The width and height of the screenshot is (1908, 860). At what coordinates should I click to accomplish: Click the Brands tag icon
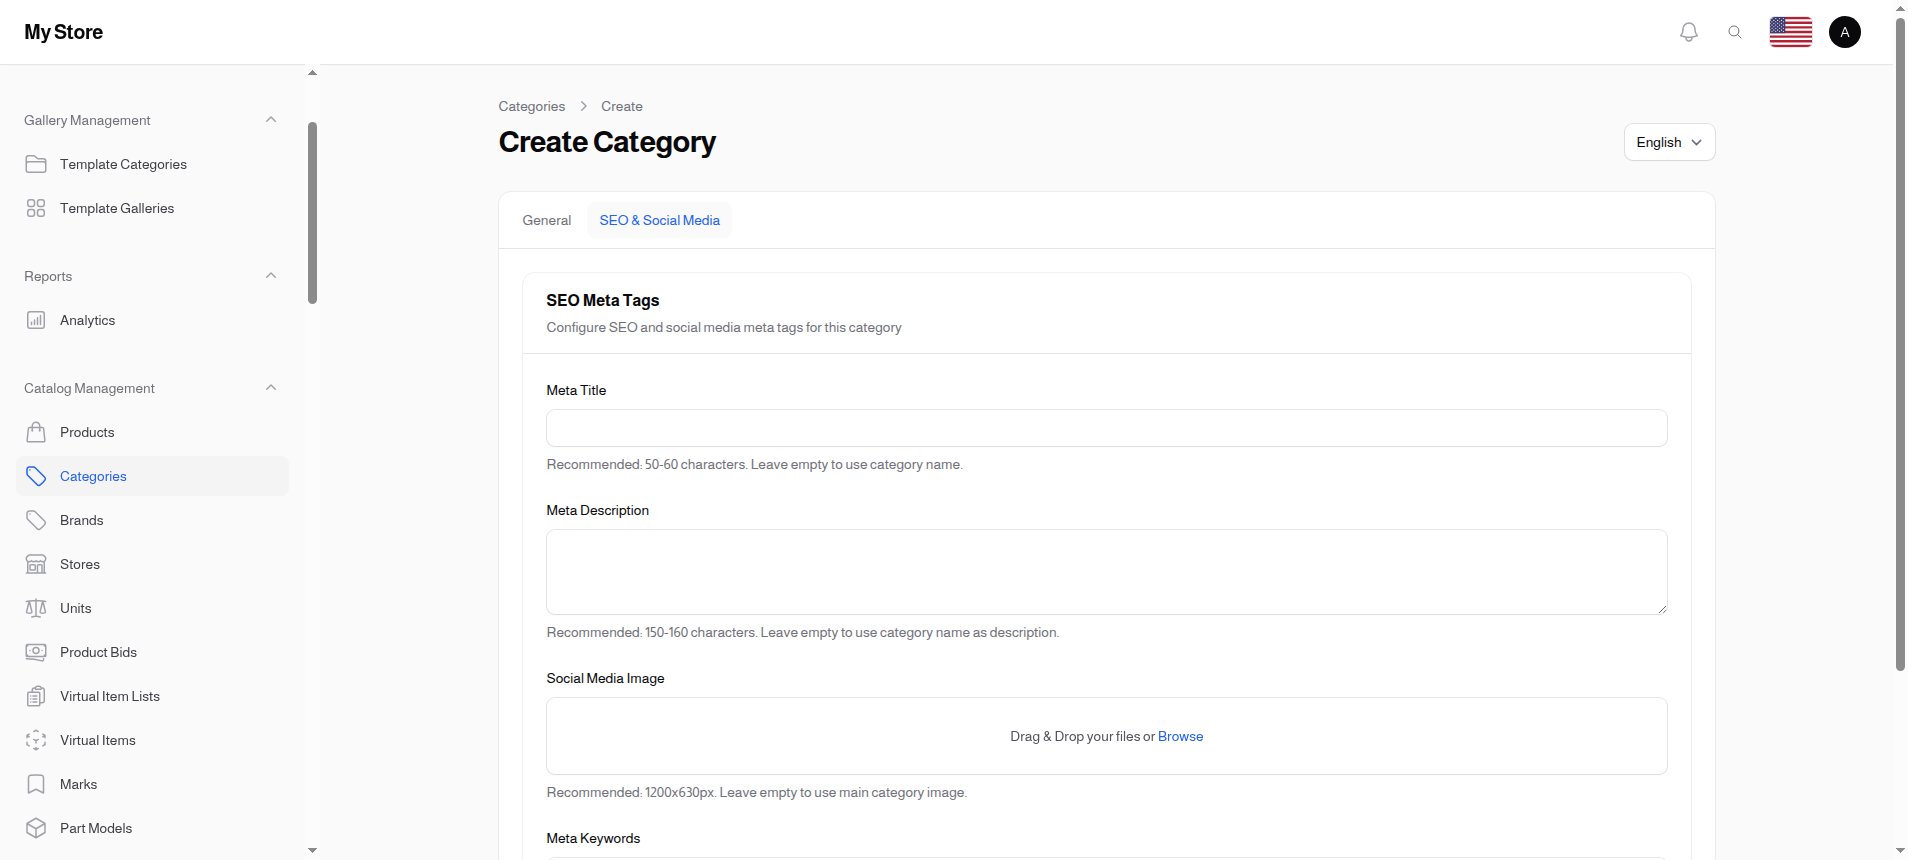[36, 520]
